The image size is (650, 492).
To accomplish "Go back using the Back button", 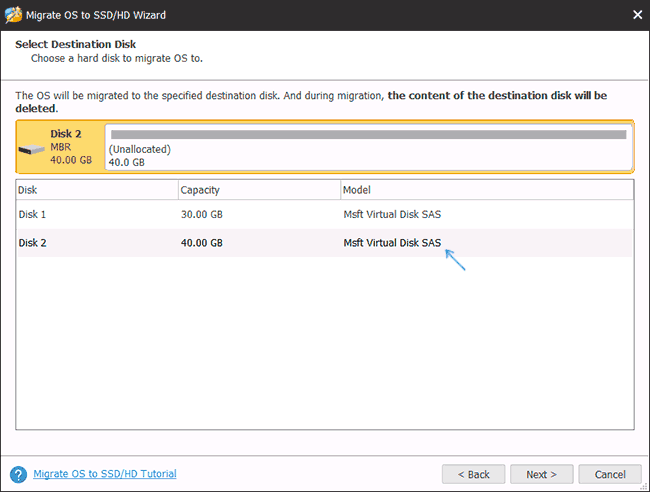I will pos(473,474).
